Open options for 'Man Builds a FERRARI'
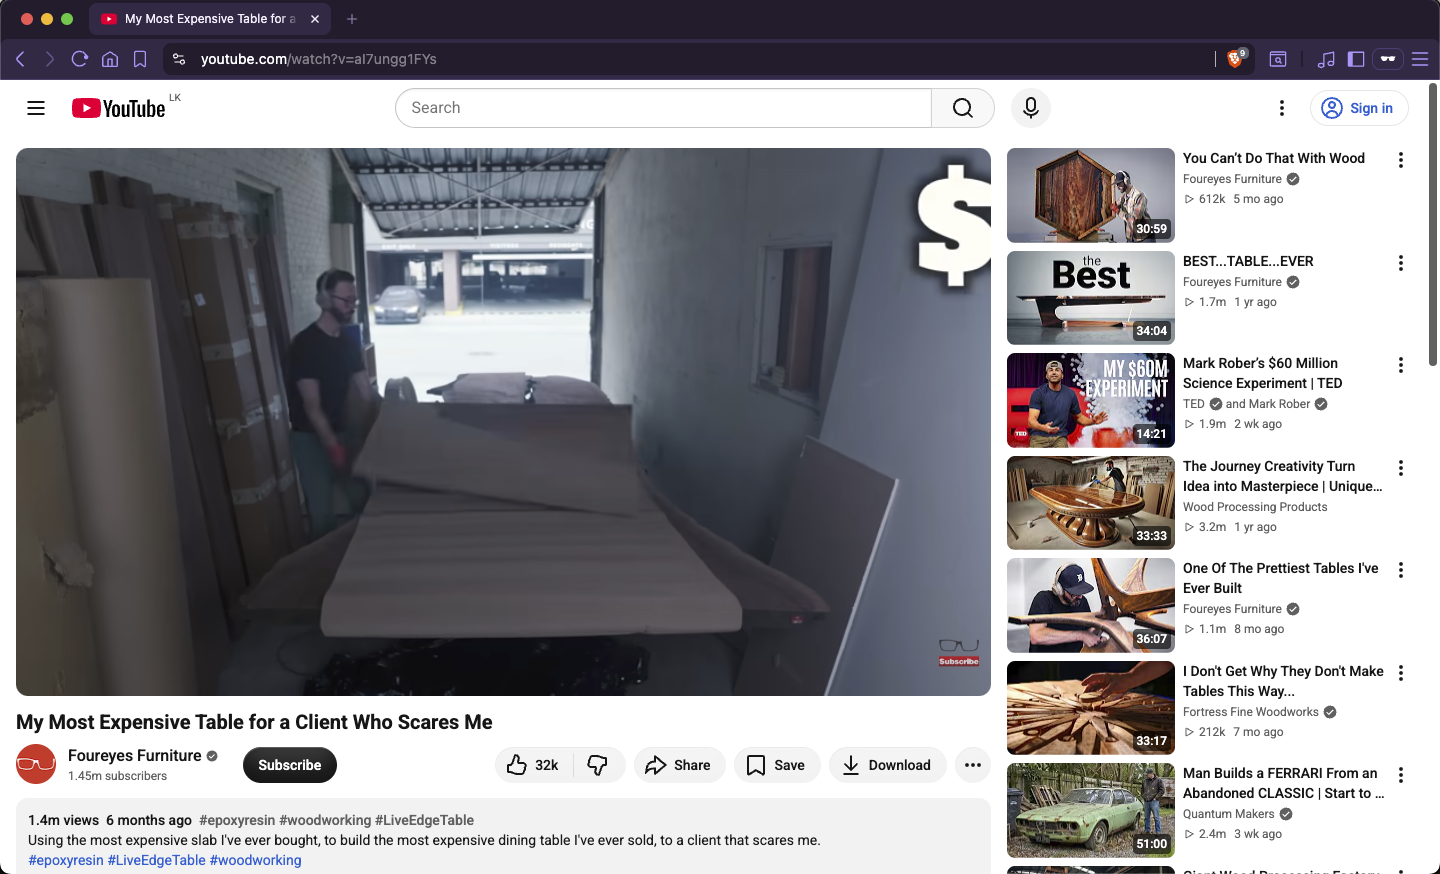This screenshot has height=874, width=1440. pos(1401,775)
